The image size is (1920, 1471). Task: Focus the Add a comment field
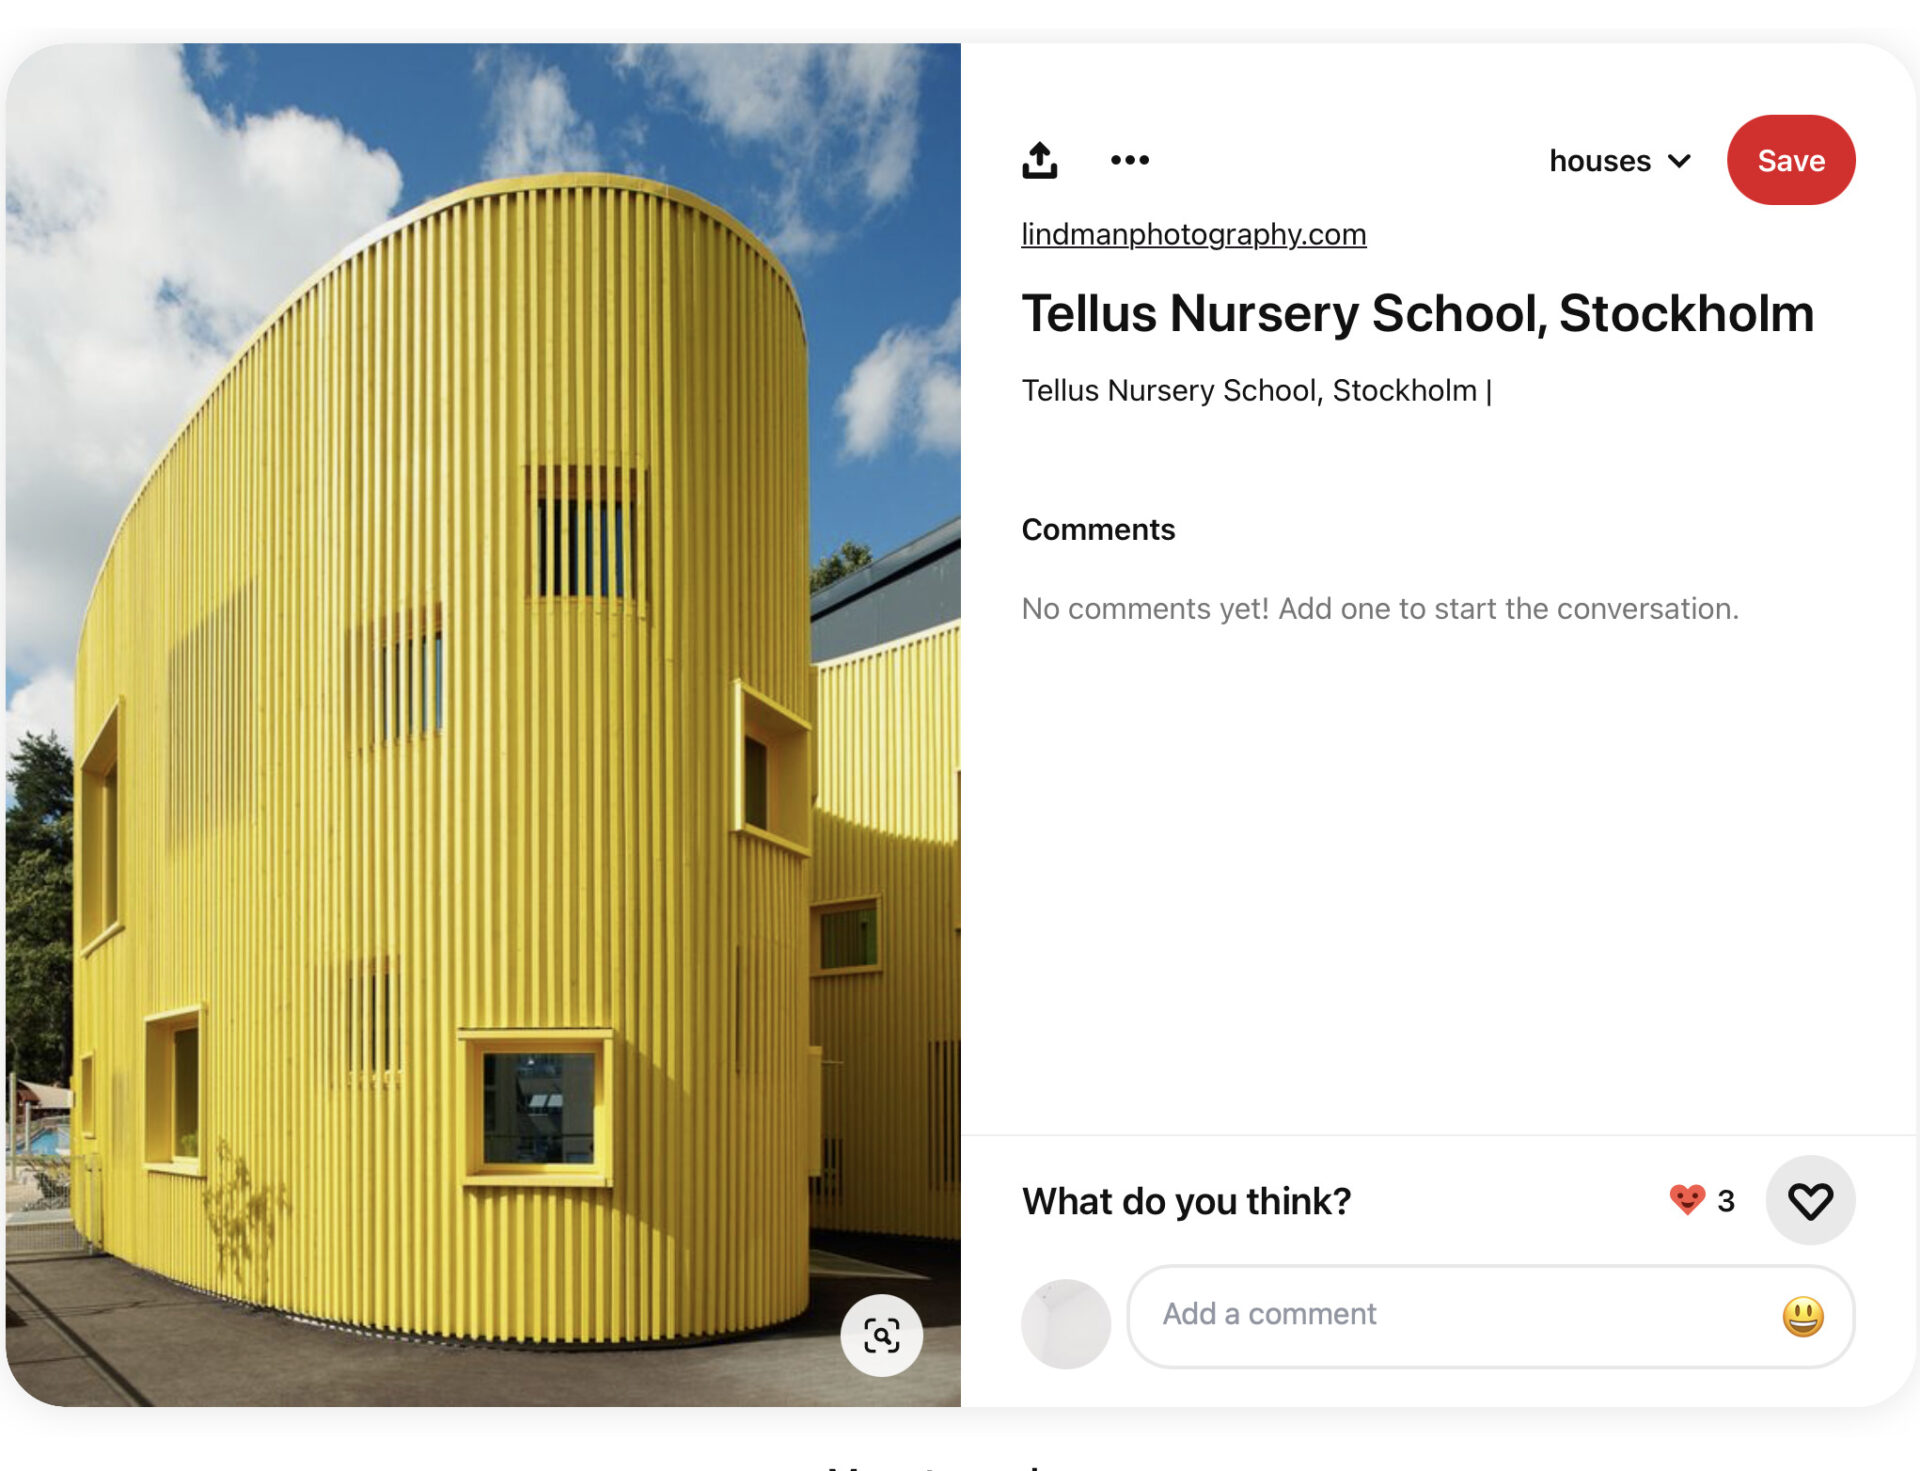click(x=1490, y=1316)
